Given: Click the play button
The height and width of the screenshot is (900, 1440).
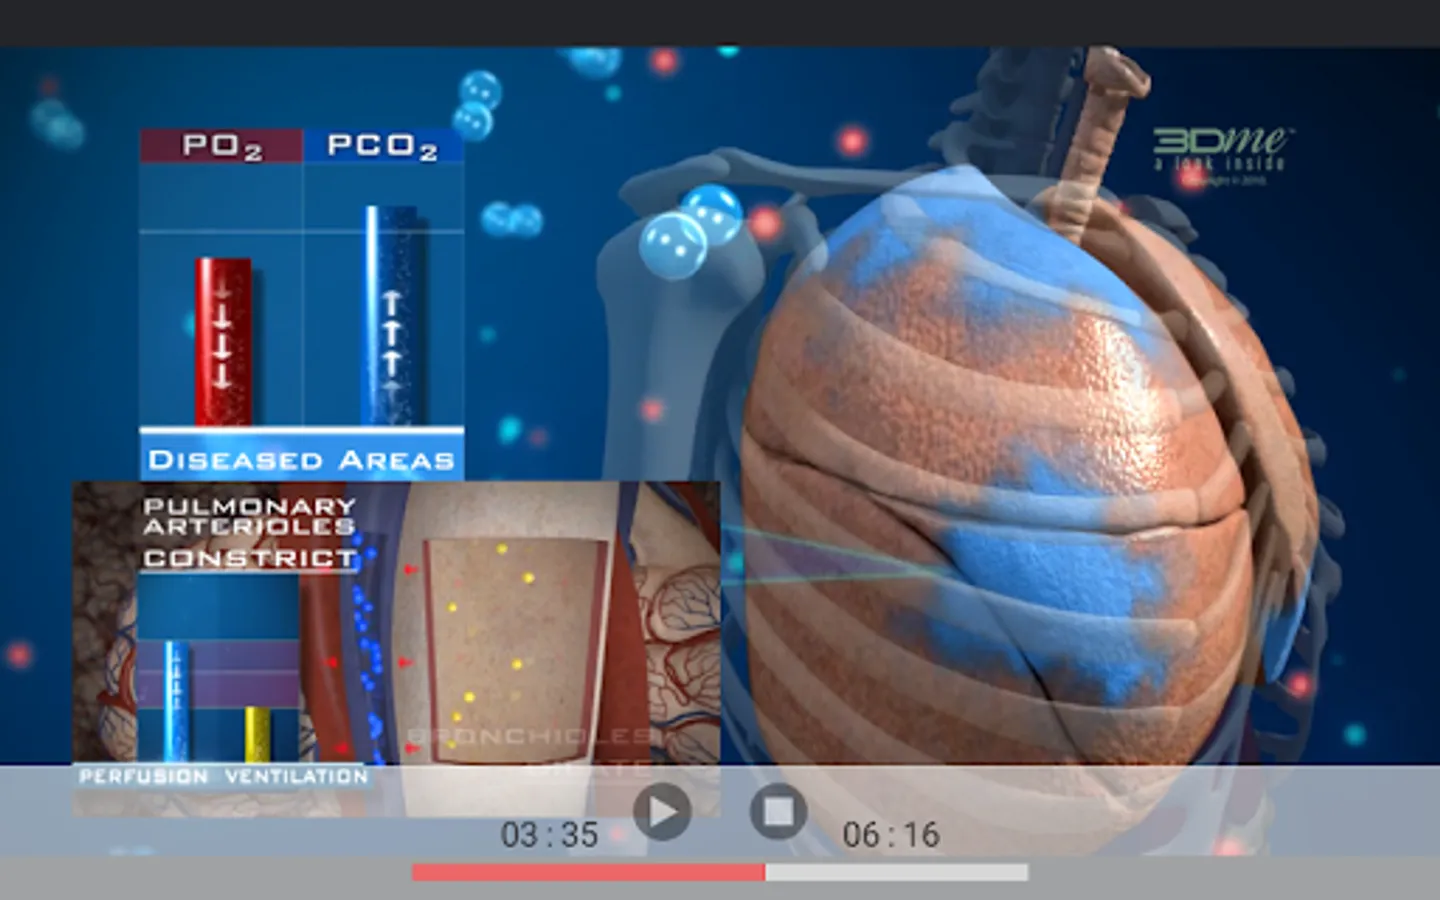Looking at the screenshot, I should click(662, 811).
